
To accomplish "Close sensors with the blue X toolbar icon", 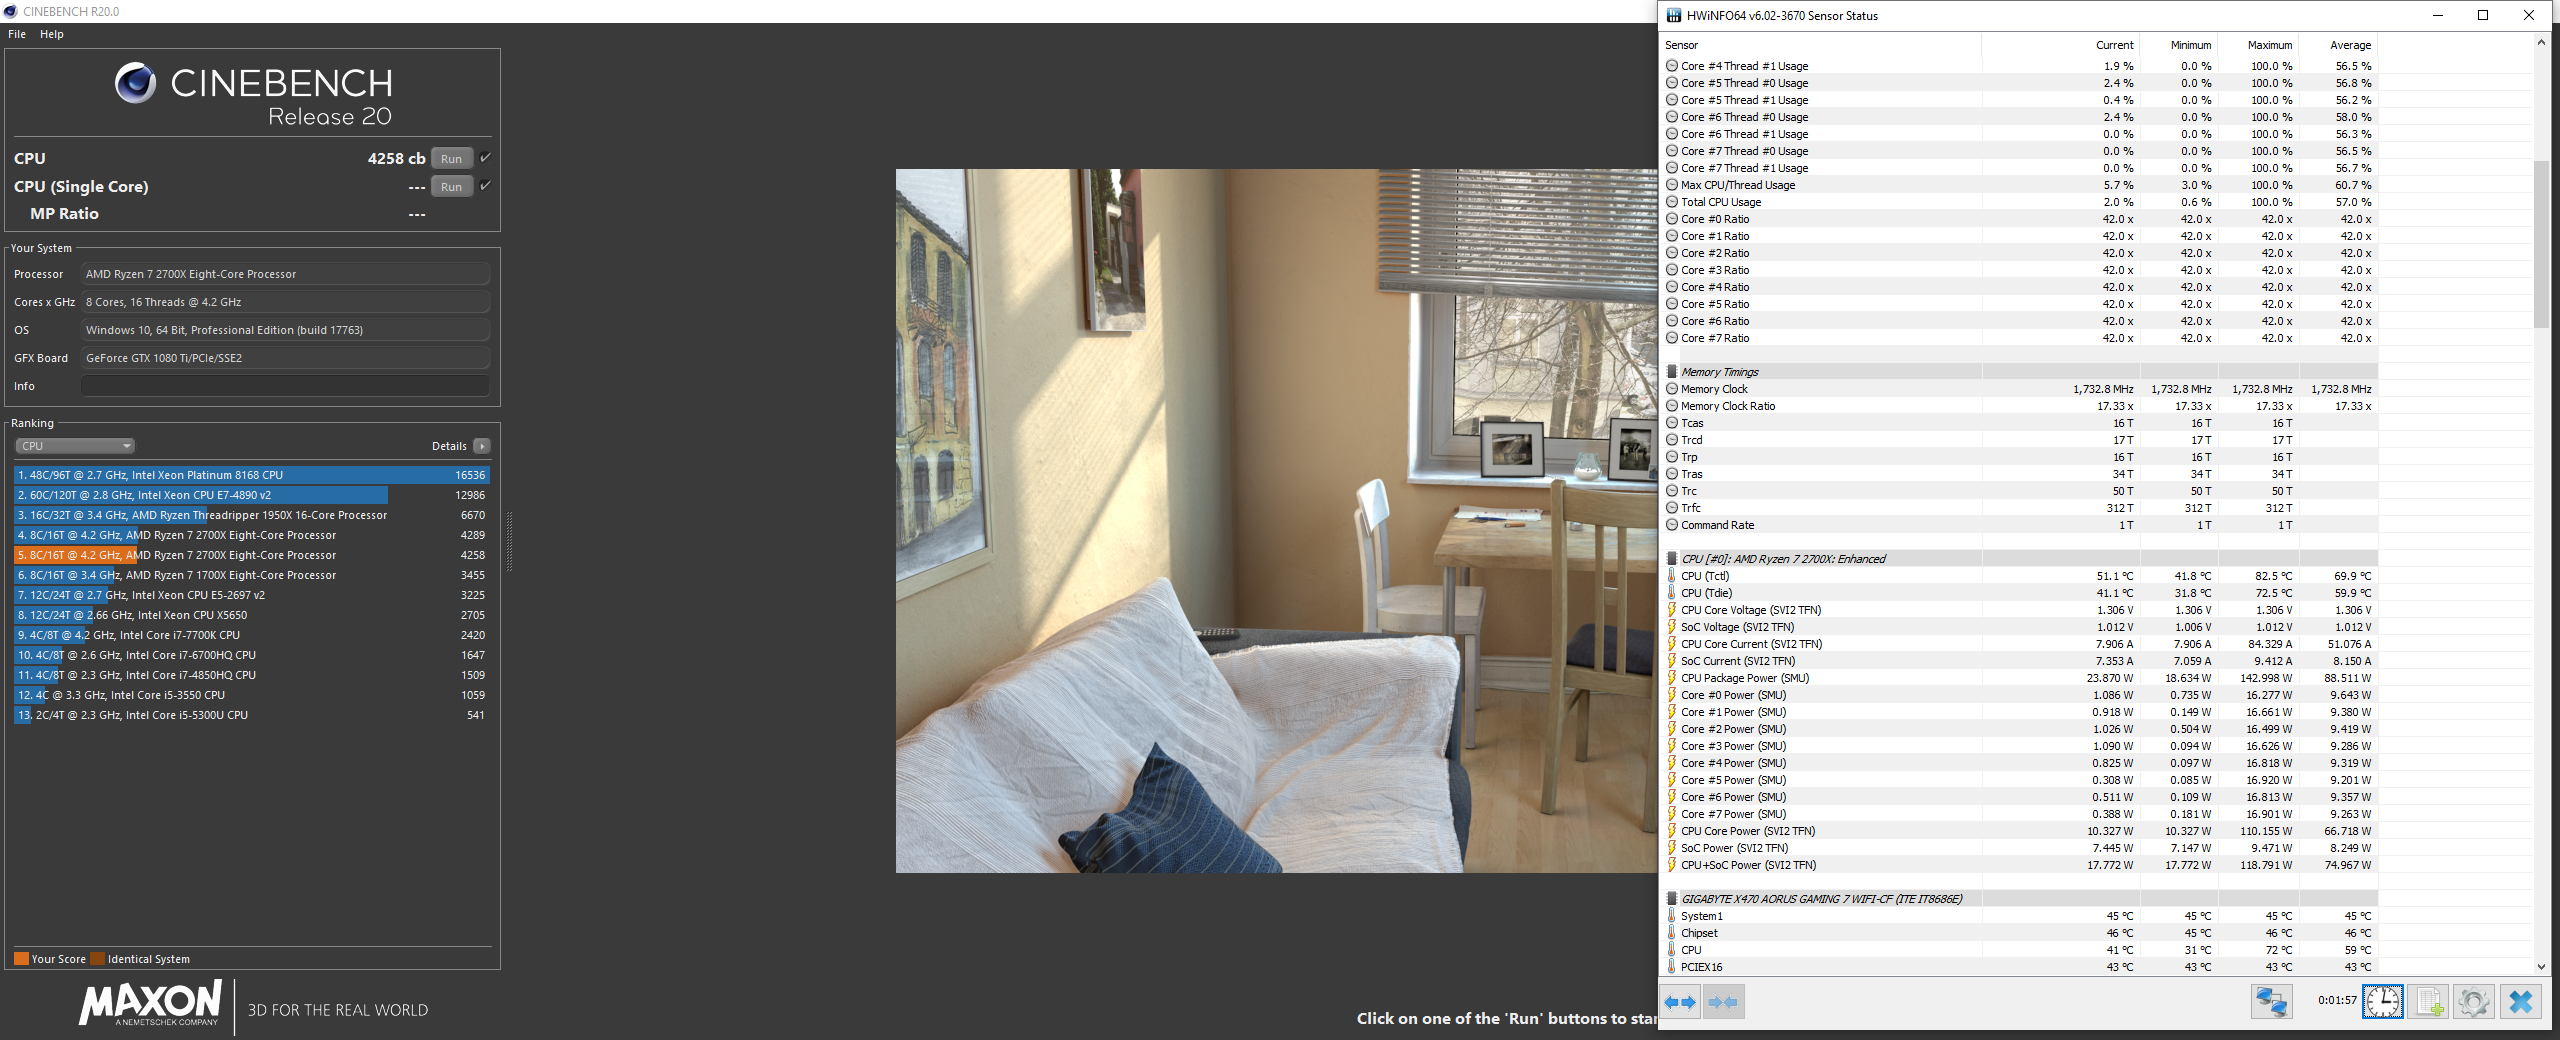I will point(2521,1001).
